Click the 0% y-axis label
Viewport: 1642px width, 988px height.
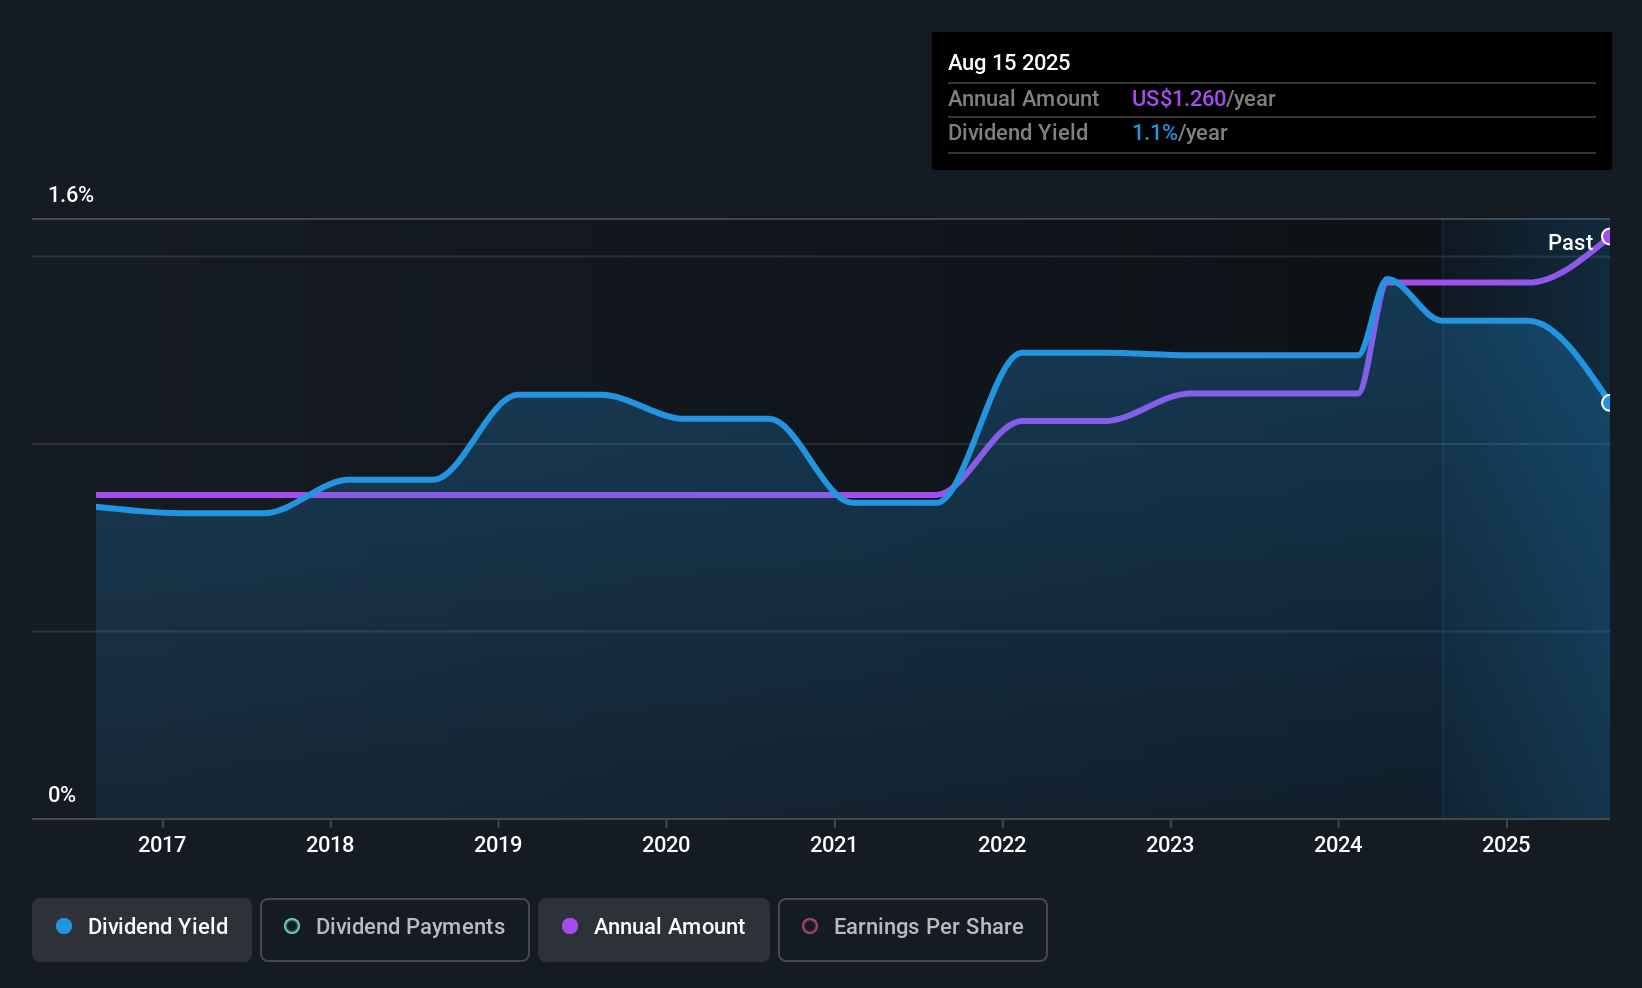[62, 795]
